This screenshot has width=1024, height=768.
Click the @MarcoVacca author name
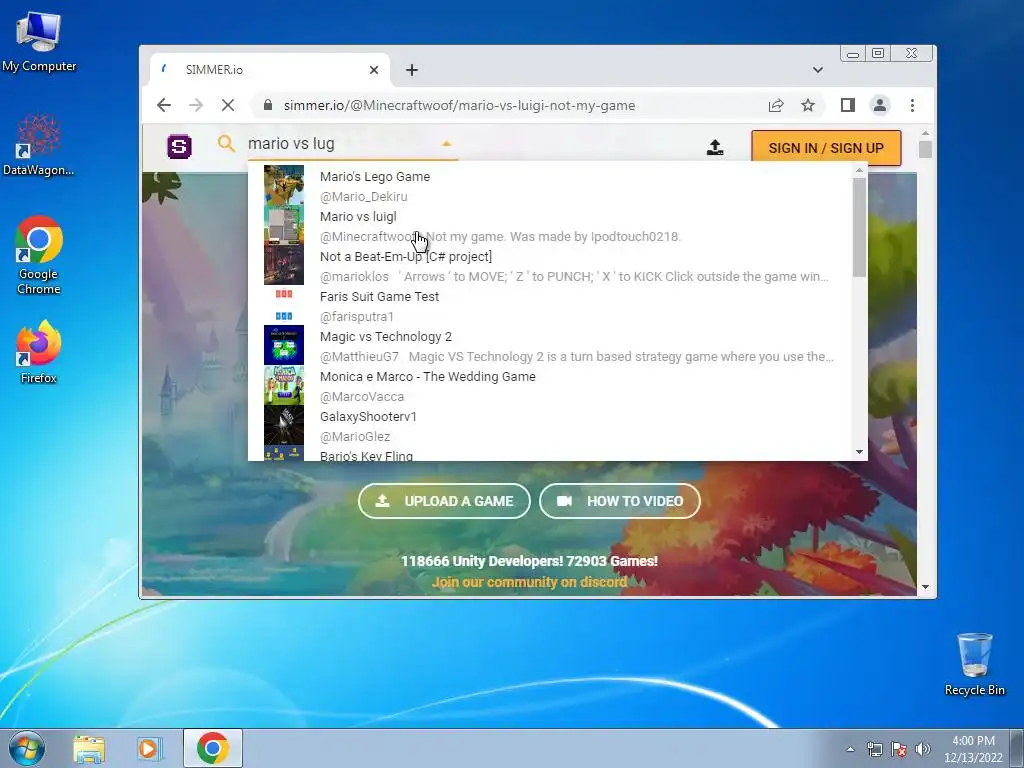point(362,396)
